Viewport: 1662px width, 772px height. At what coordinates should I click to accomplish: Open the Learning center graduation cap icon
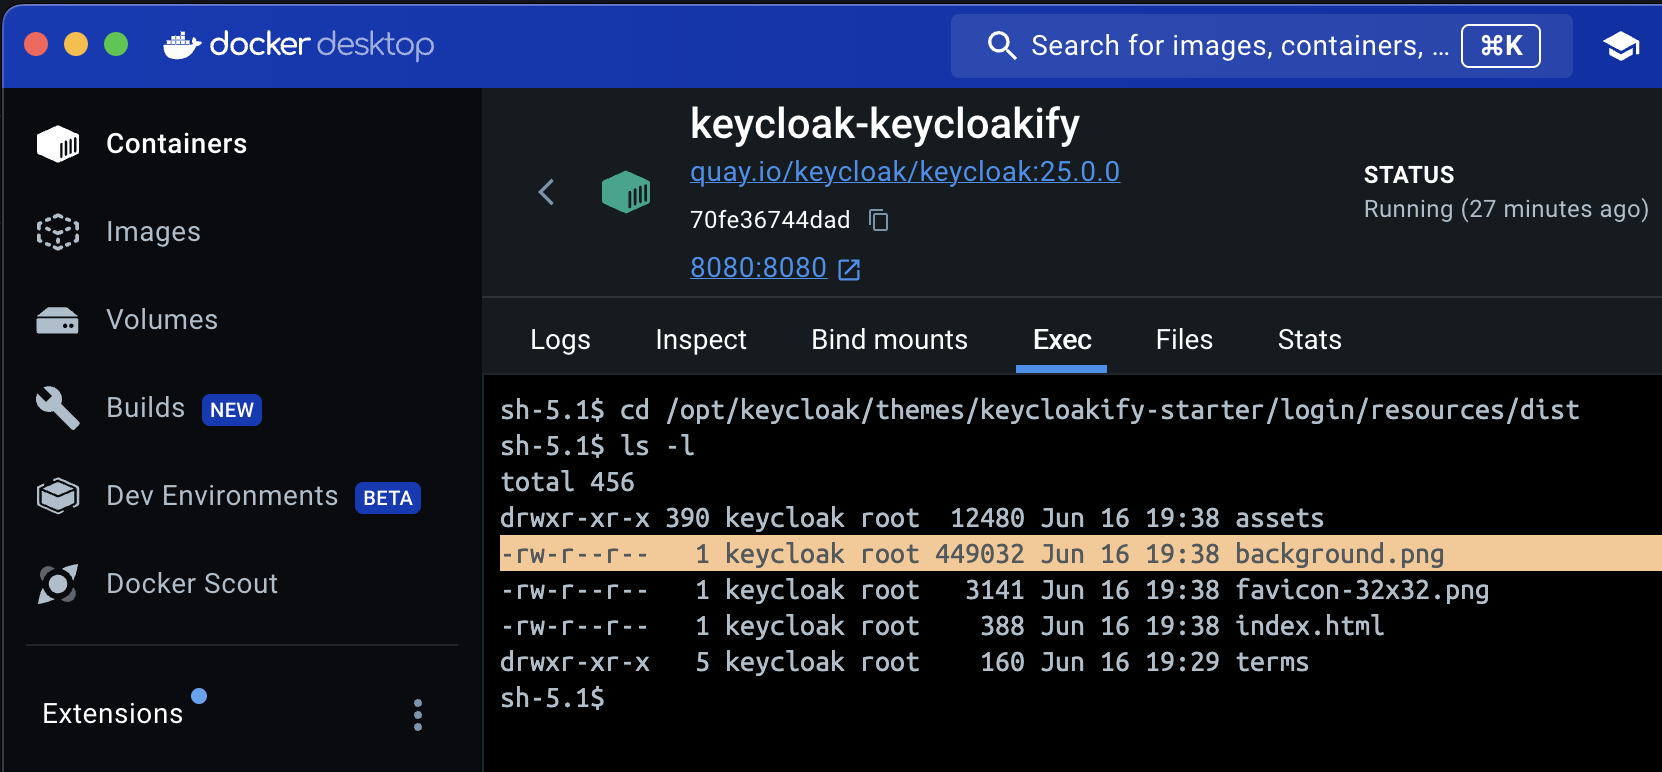pos(1621,46)
